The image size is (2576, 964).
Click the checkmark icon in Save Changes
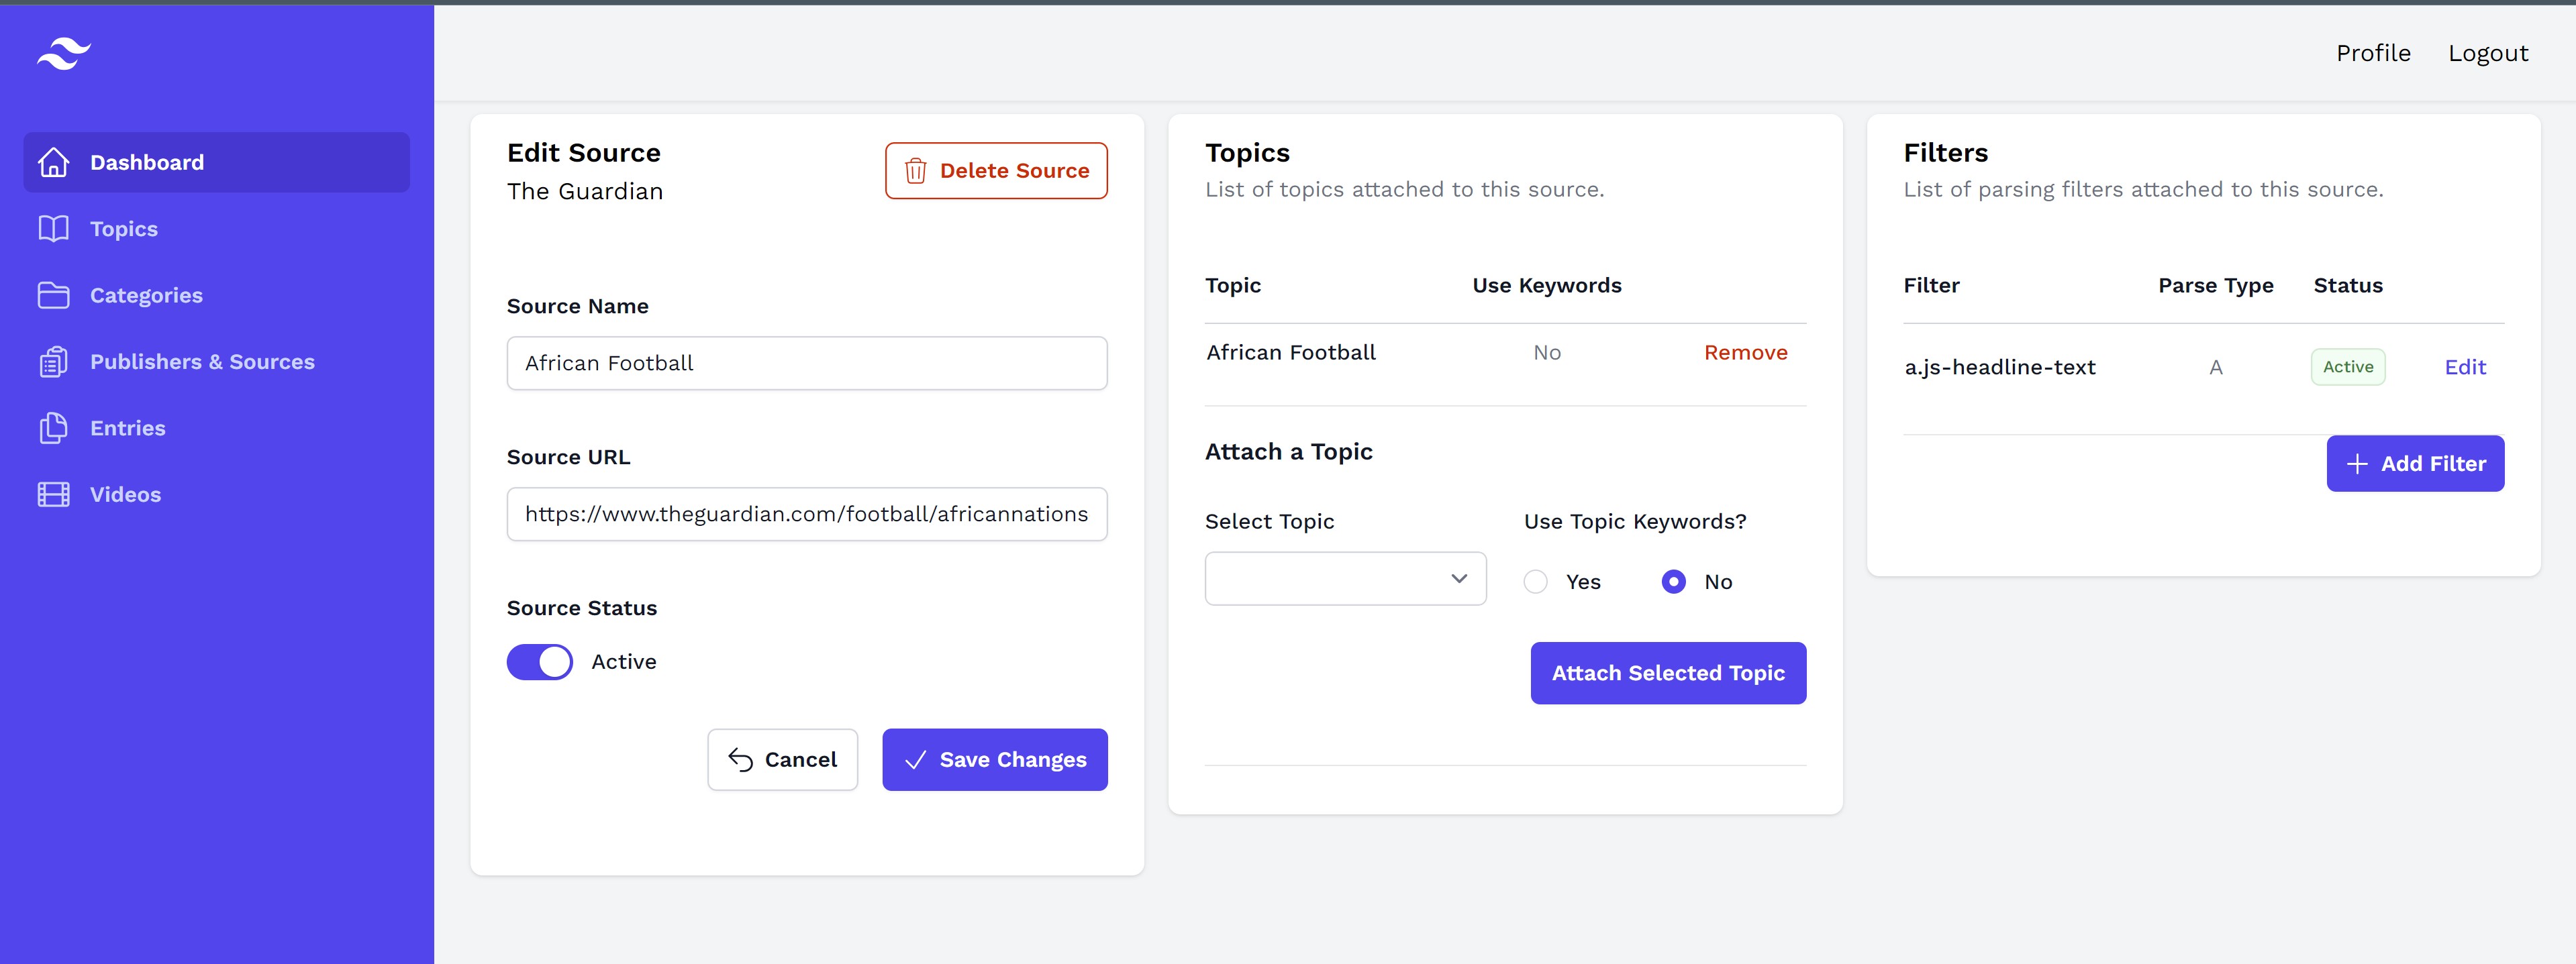pos(915,760)
